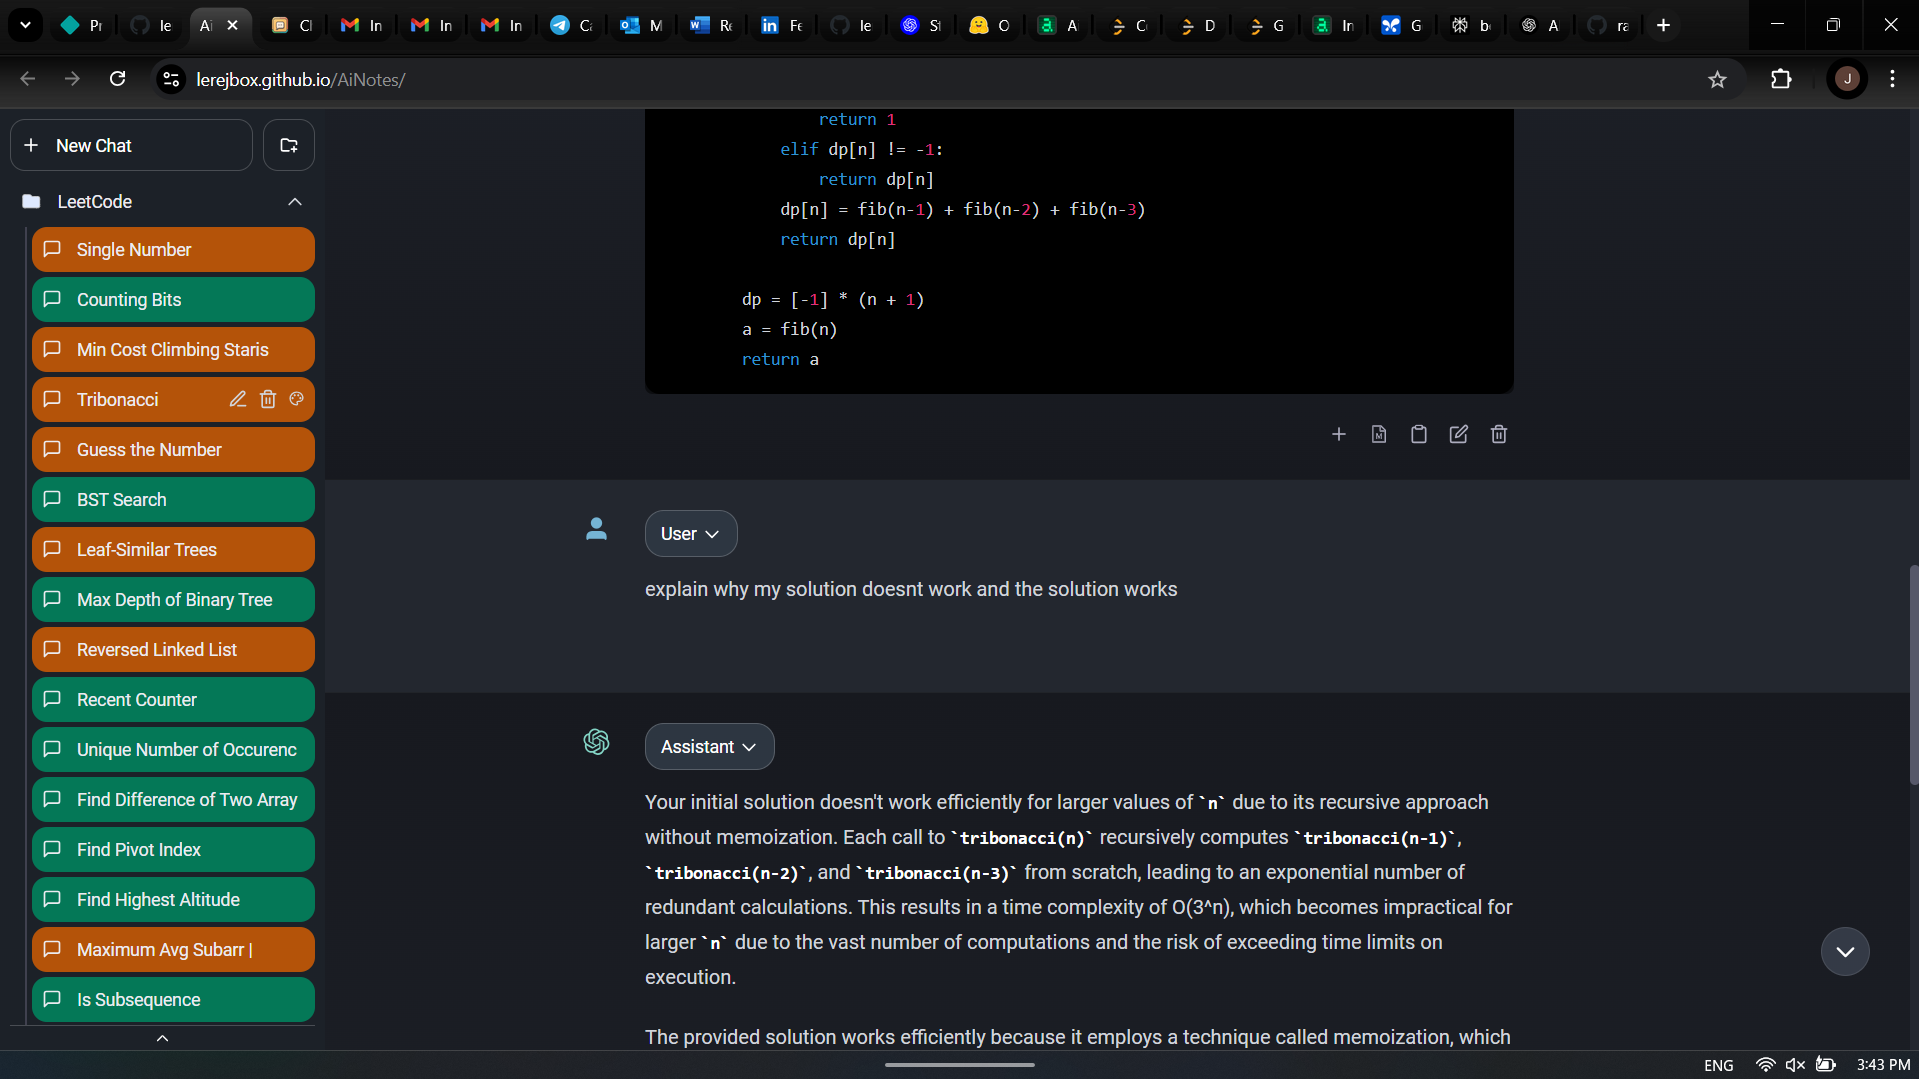Click the ENG language indicator

point(1718,1065)
